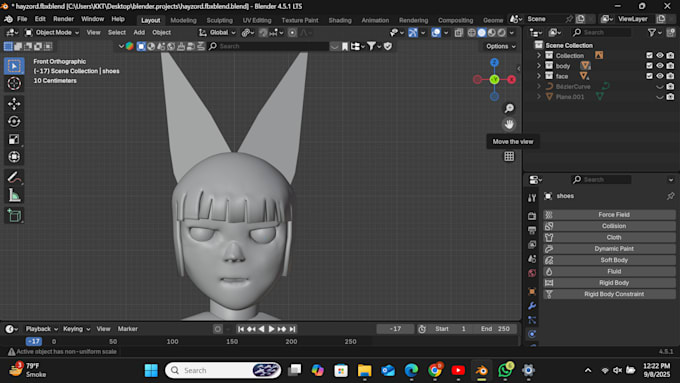Add a Force Field physics
Image resolution: width=680 pixels, height=383 pixels.
[x=609, y=215]
